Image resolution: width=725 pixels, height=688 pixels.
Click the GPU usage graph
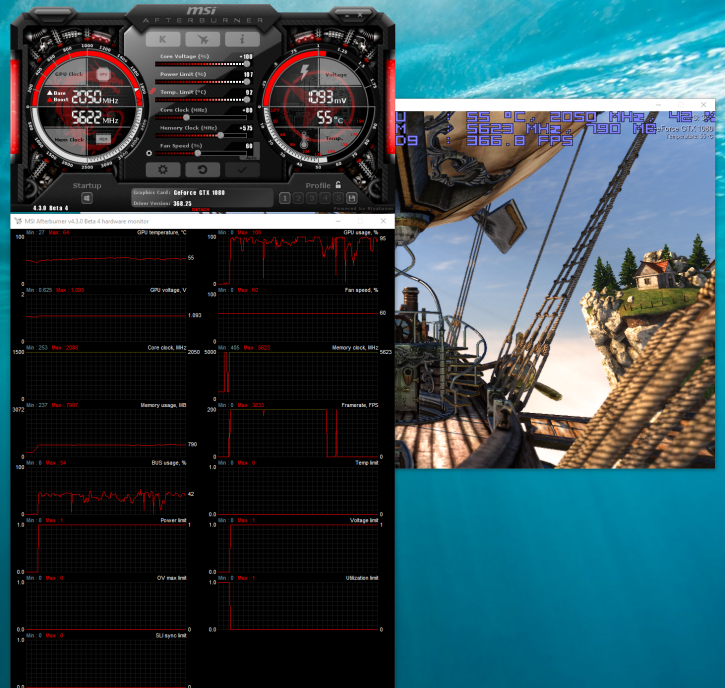(298, 260)
